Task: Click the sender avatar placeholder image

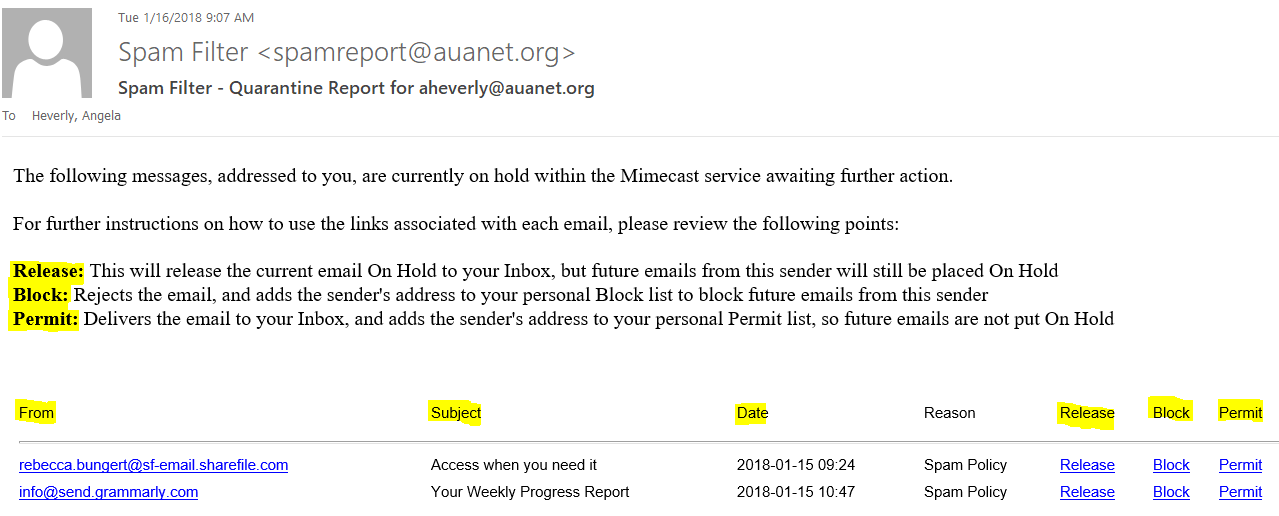Action: tap(47, 53)
